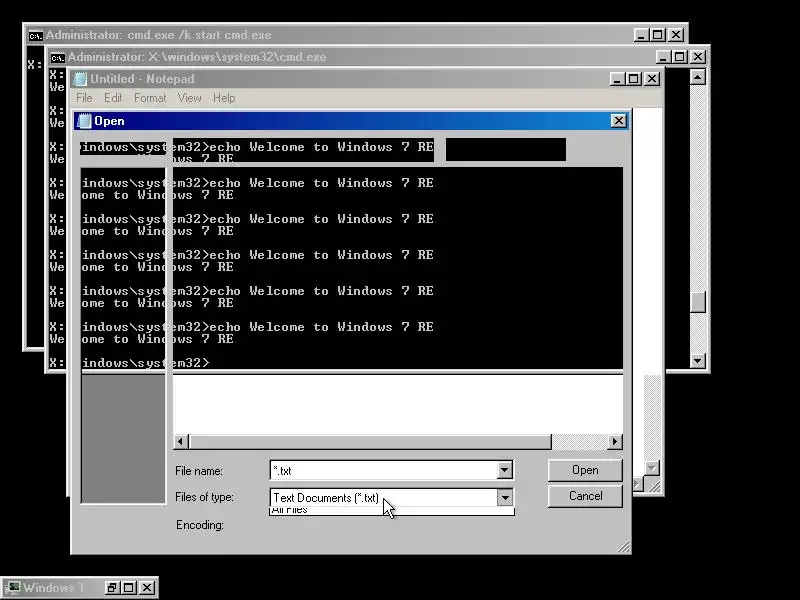Open the Format menu in Notepad

[x=150, y=98]
